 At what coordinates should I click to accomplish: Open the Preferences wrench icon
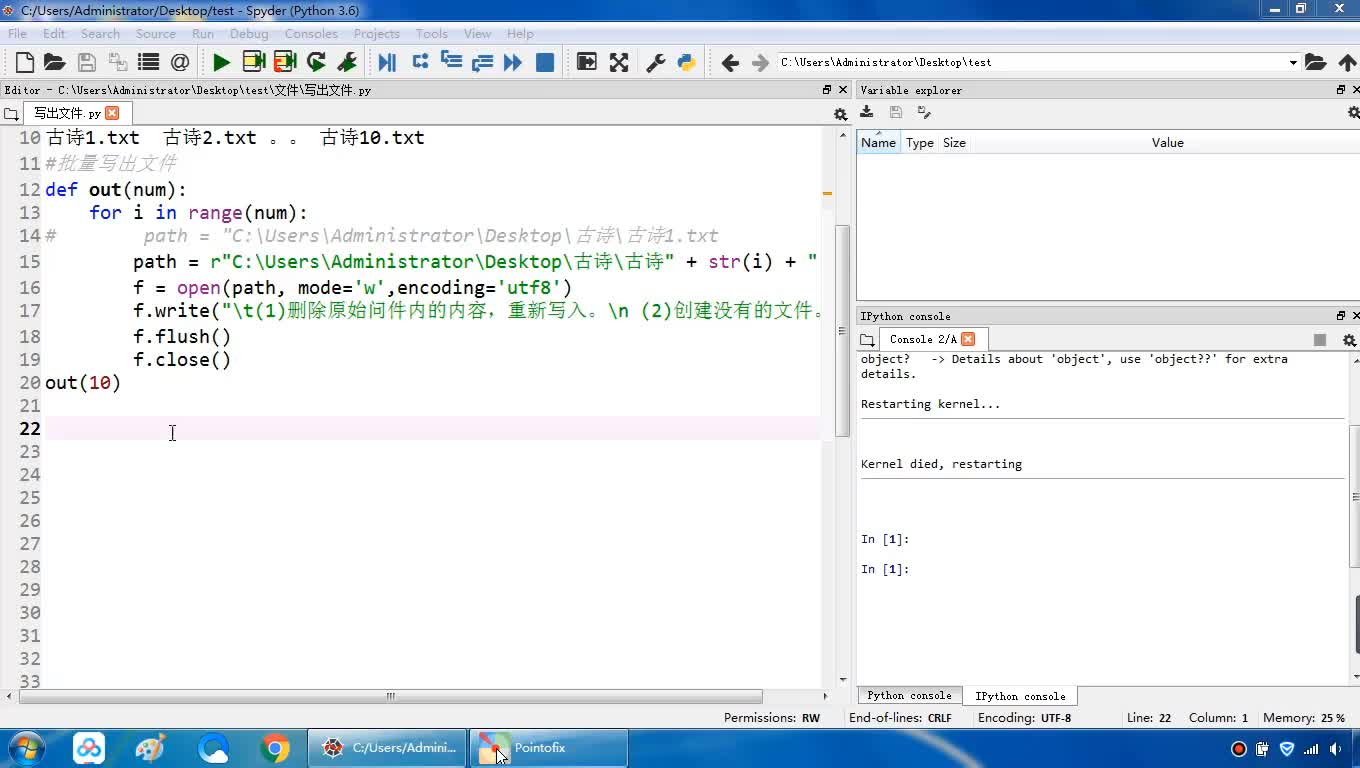pyautogui.click(x=656, y=62)
